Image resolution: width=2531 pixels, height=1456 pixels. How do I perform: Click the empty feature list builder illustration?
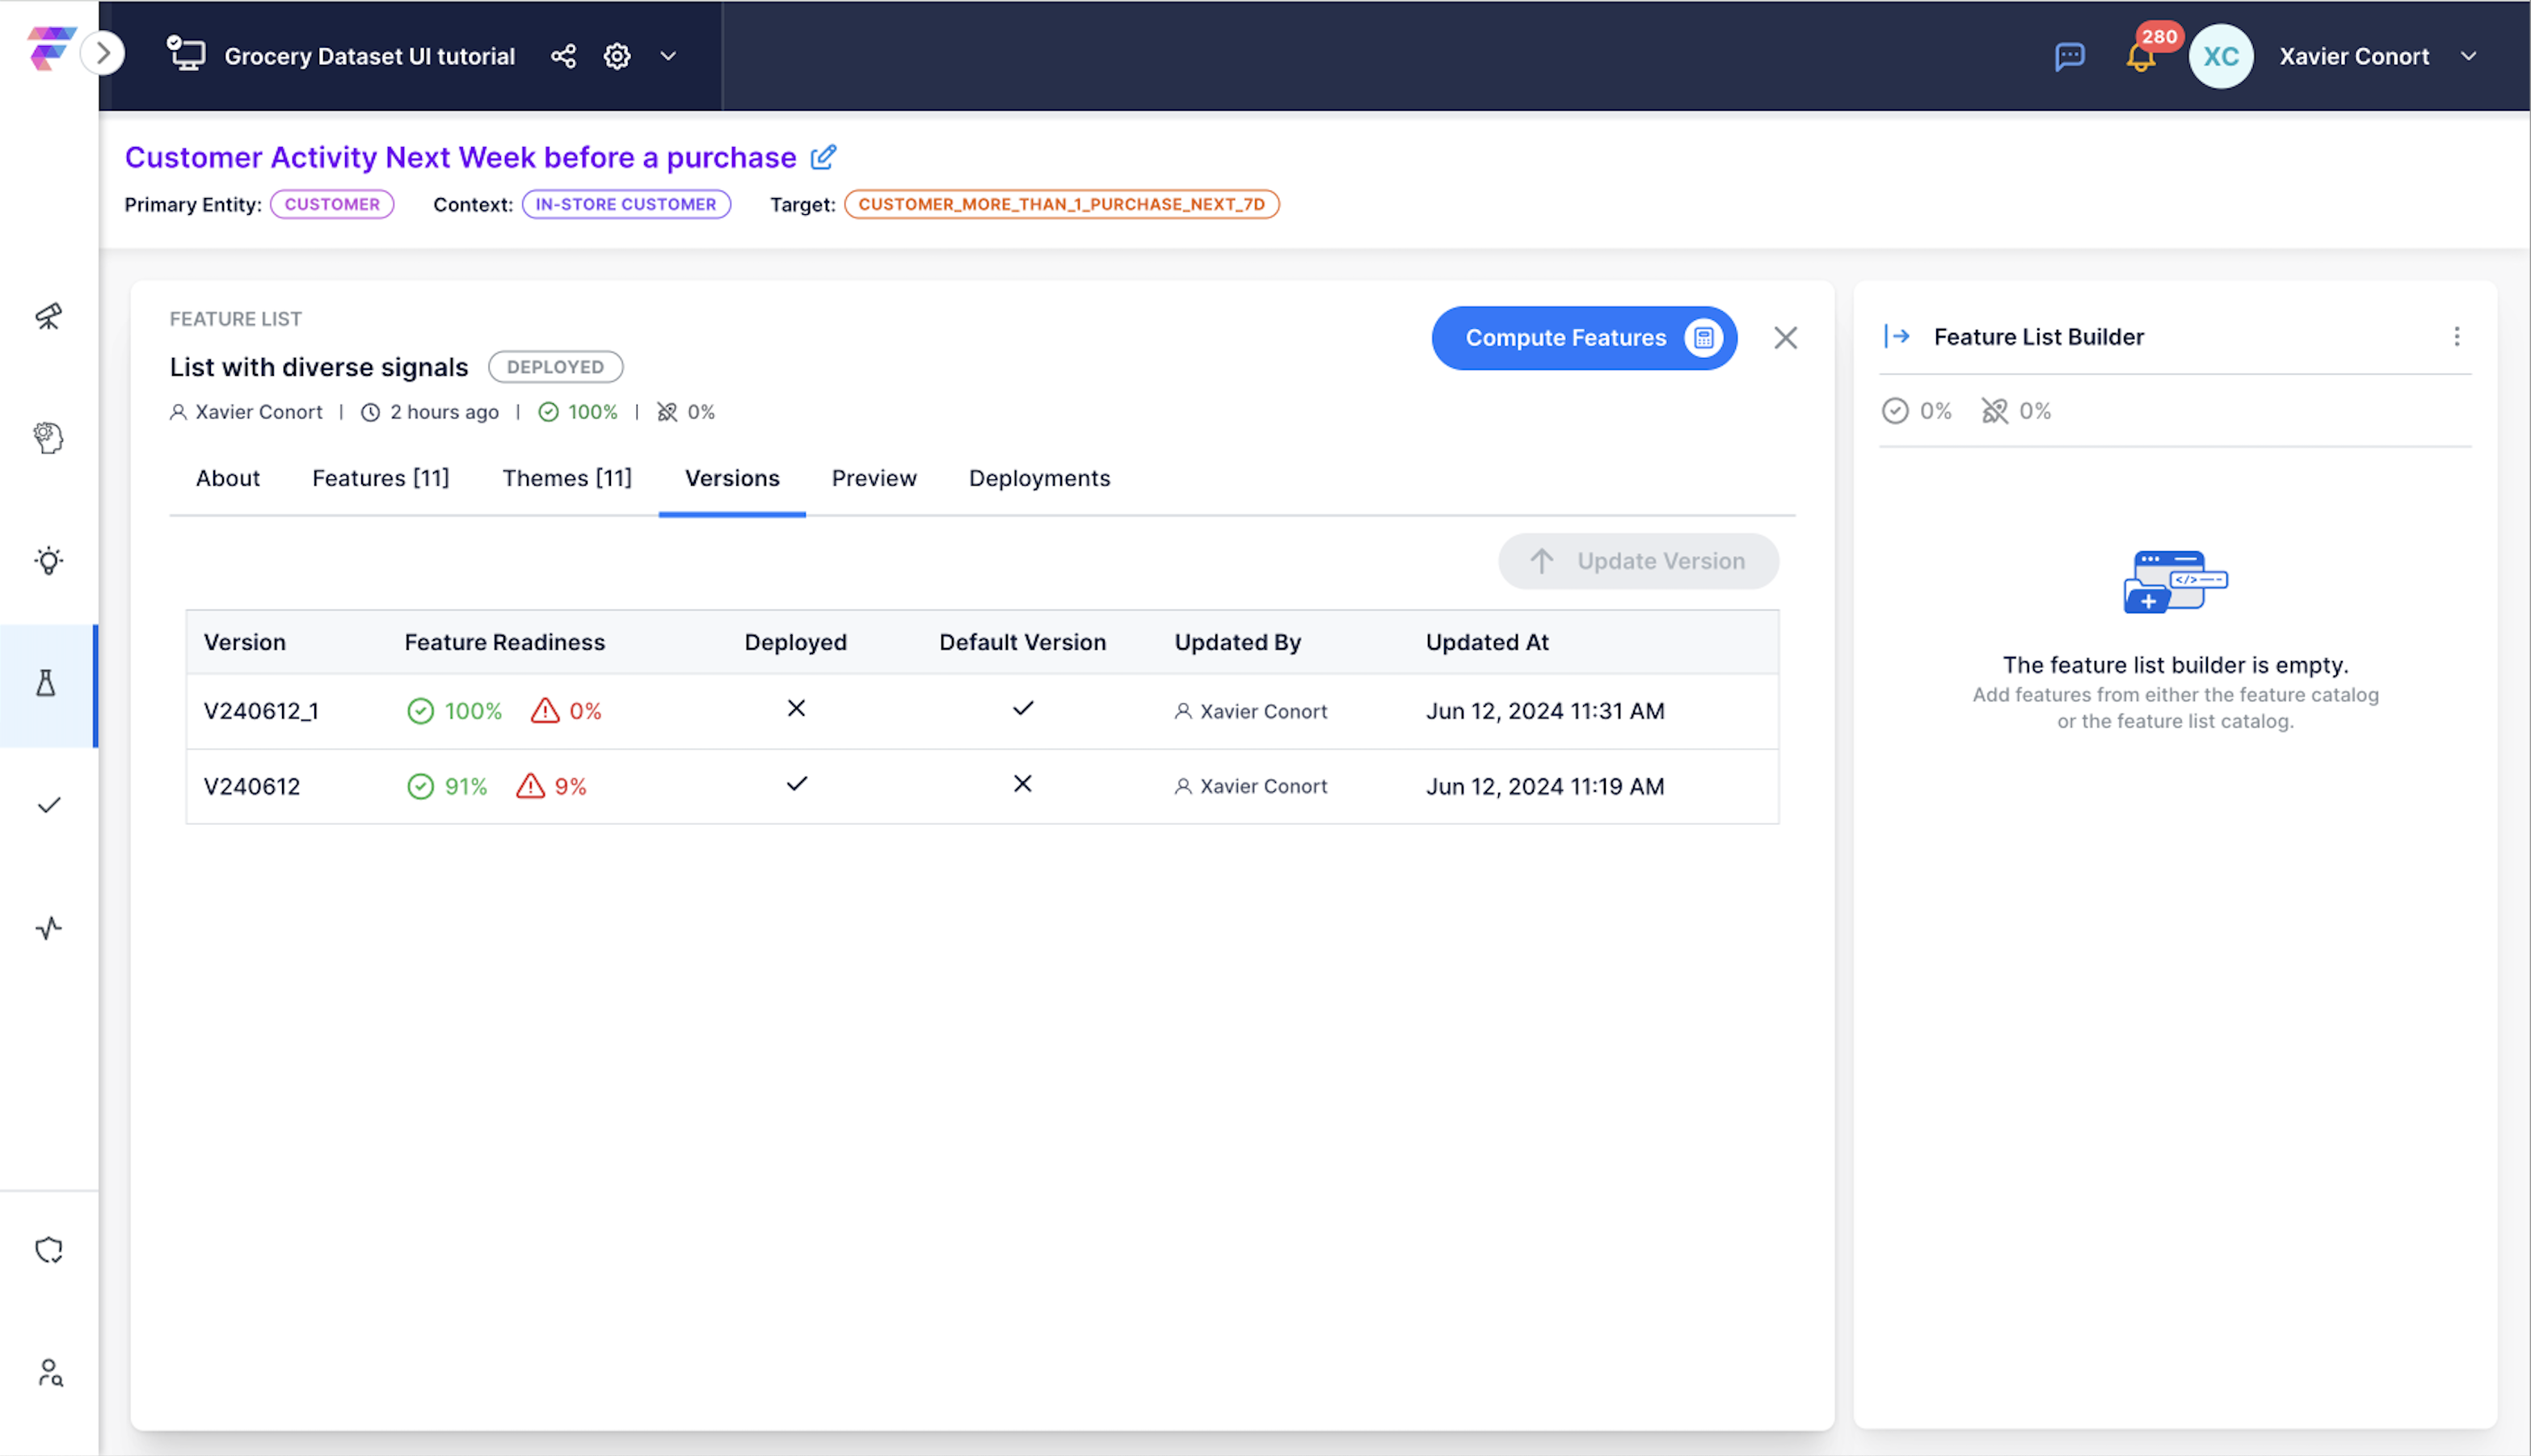[x=2175, y=581]
